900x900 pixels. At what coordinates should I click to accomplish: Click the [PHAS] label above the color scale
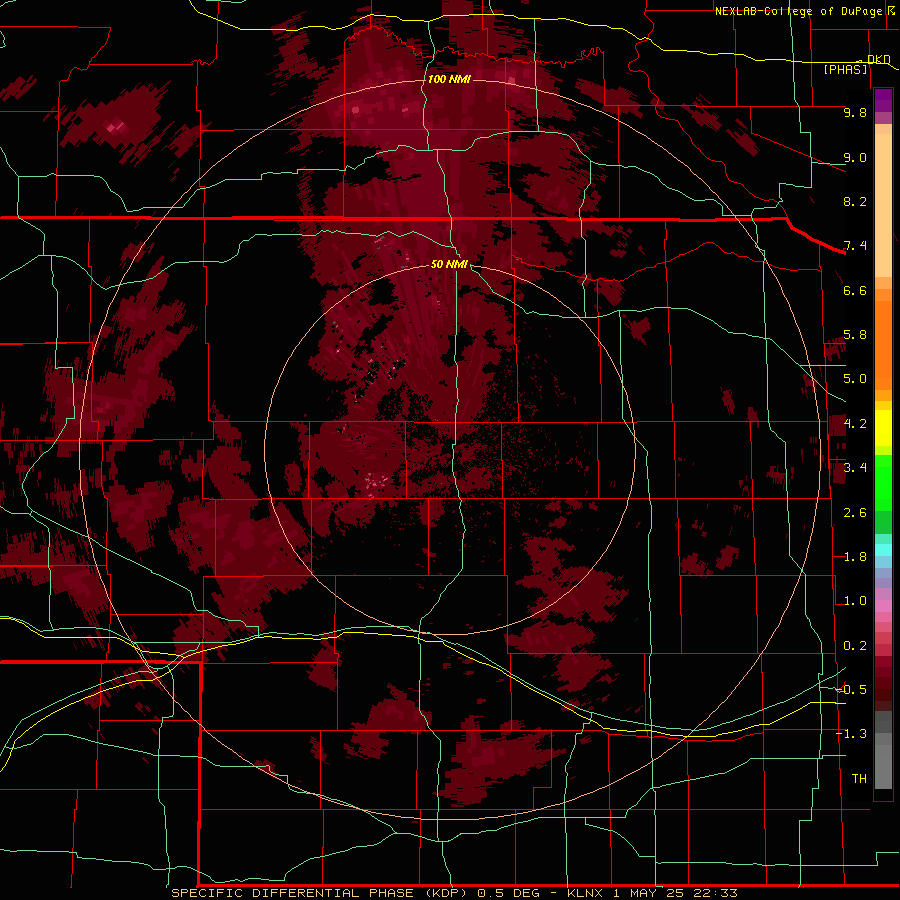[x=845, y=69]
